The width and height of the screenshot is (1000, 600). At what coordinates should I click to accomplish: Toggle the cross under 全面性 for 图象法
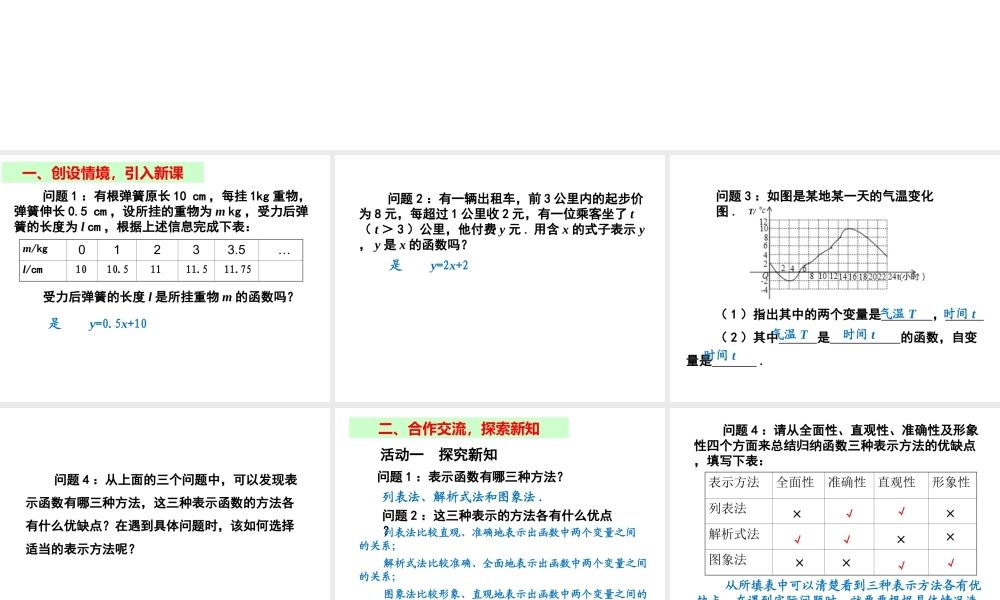(x=797, y=562)
